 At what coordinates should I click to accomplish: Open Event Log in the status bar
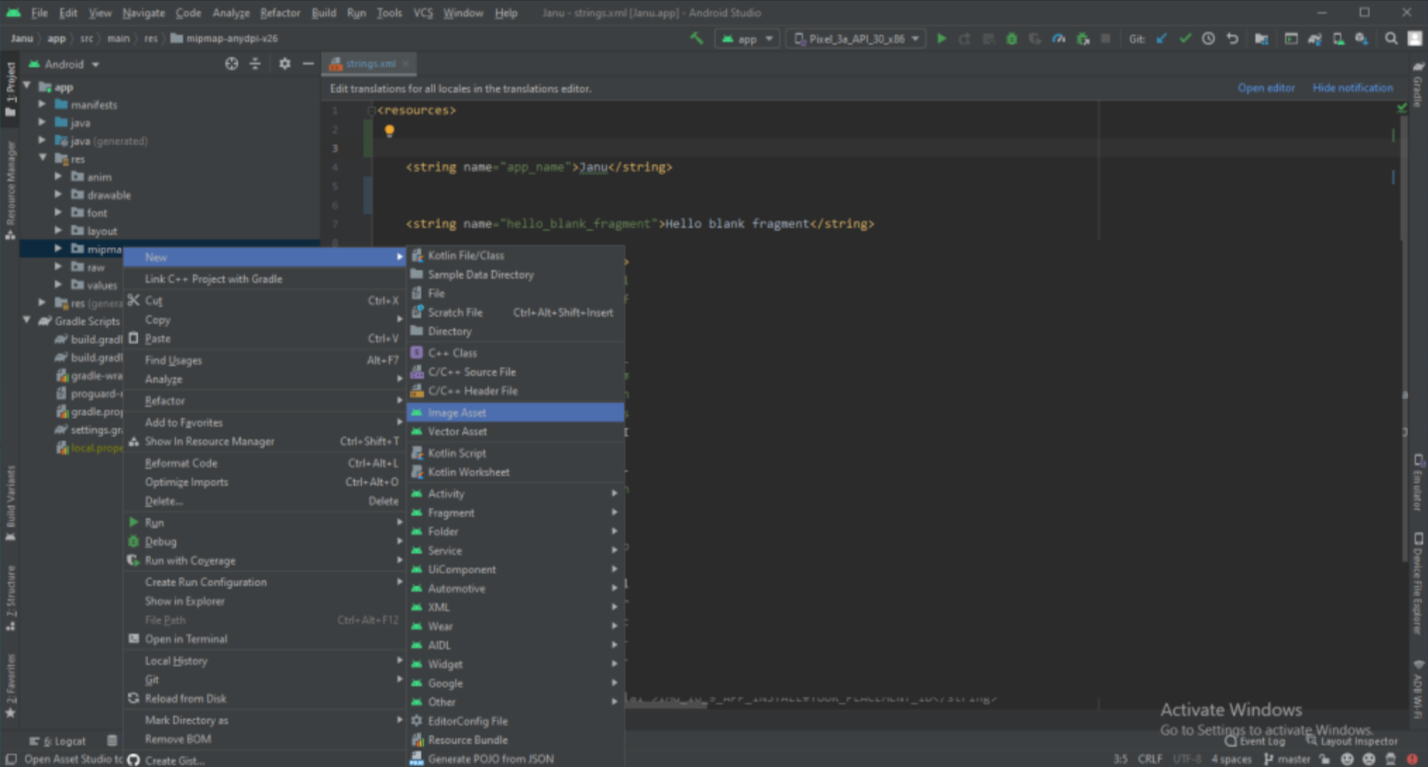pos(1254,741)
